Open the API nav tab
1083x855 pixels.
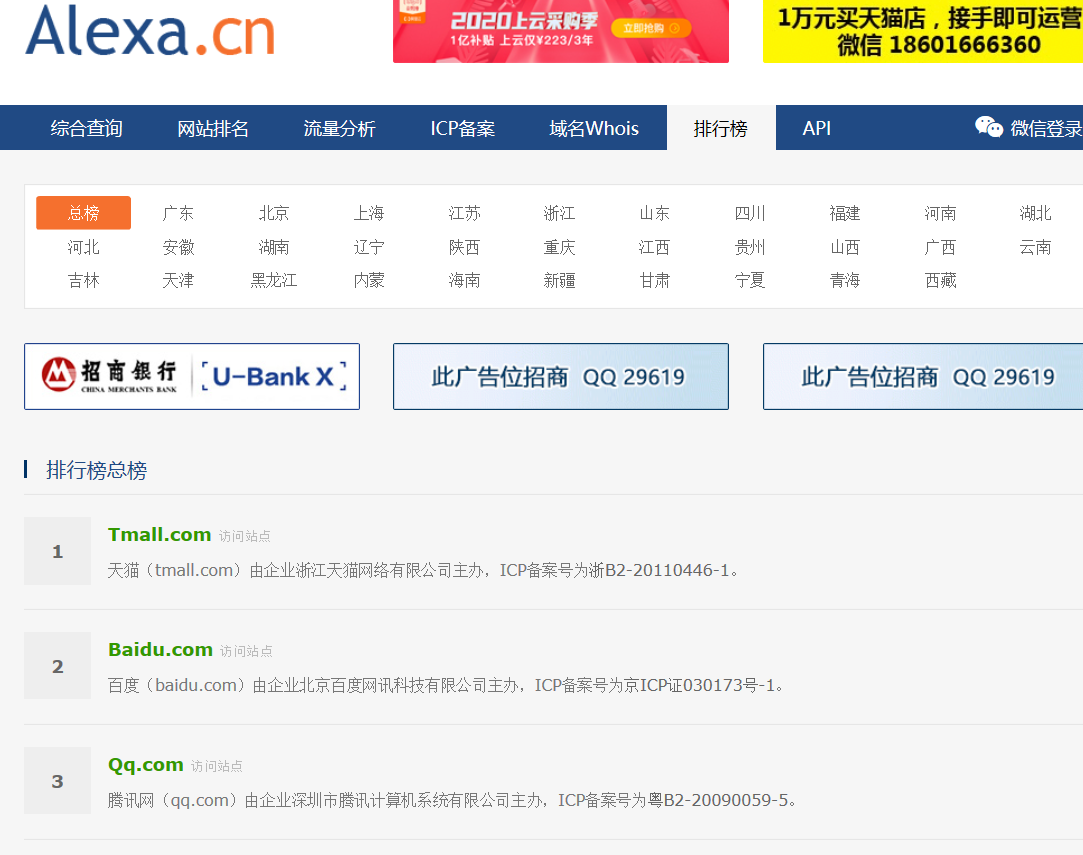click(x=816, y=128)
